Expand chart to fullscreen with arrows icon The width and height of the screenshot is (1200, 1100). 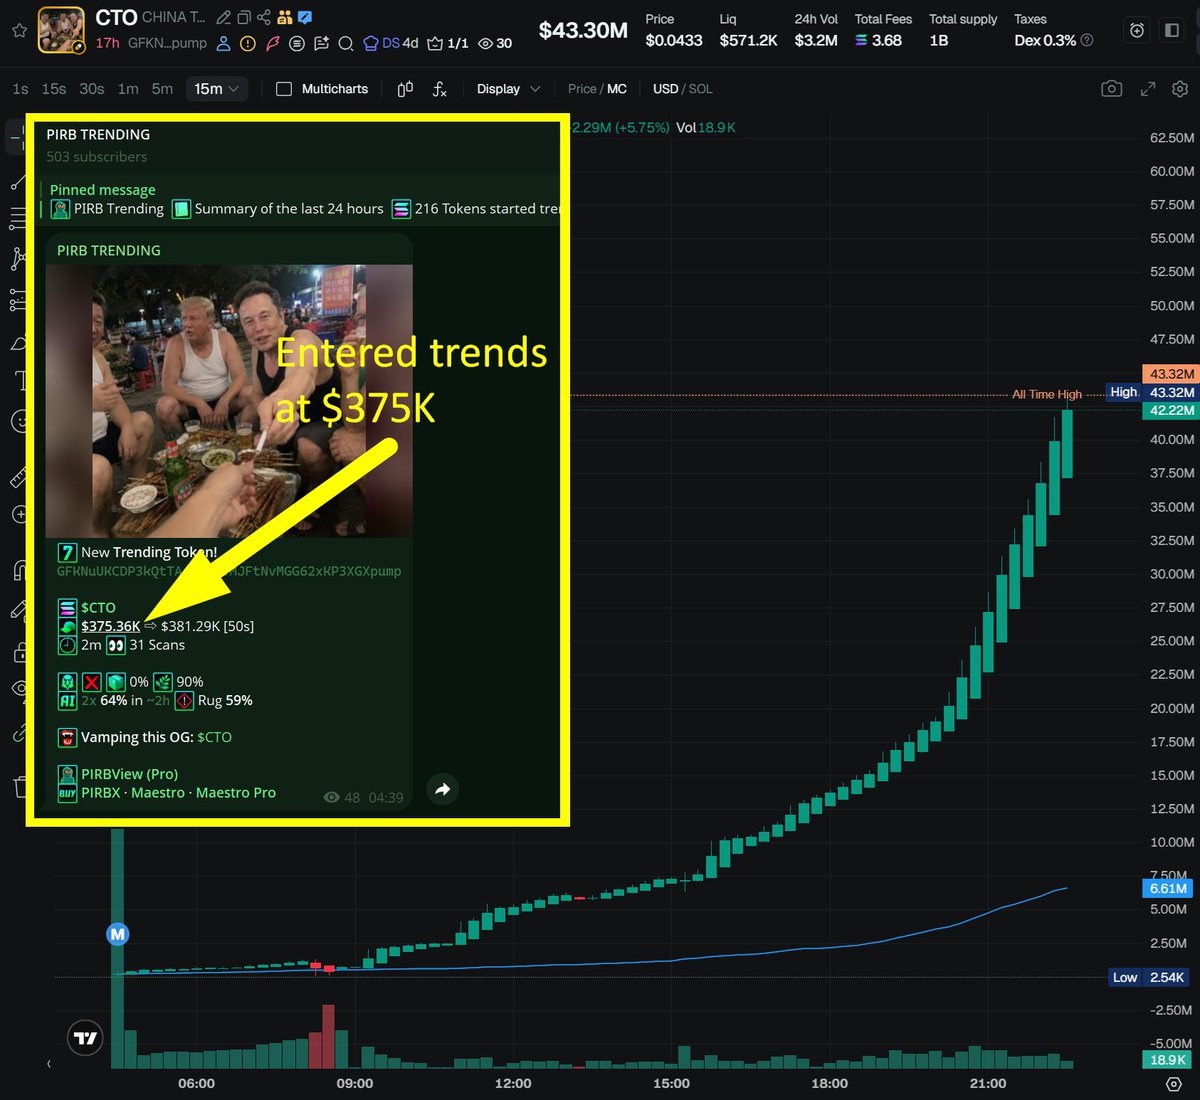pyautogui.click(x=1148, y=89)
